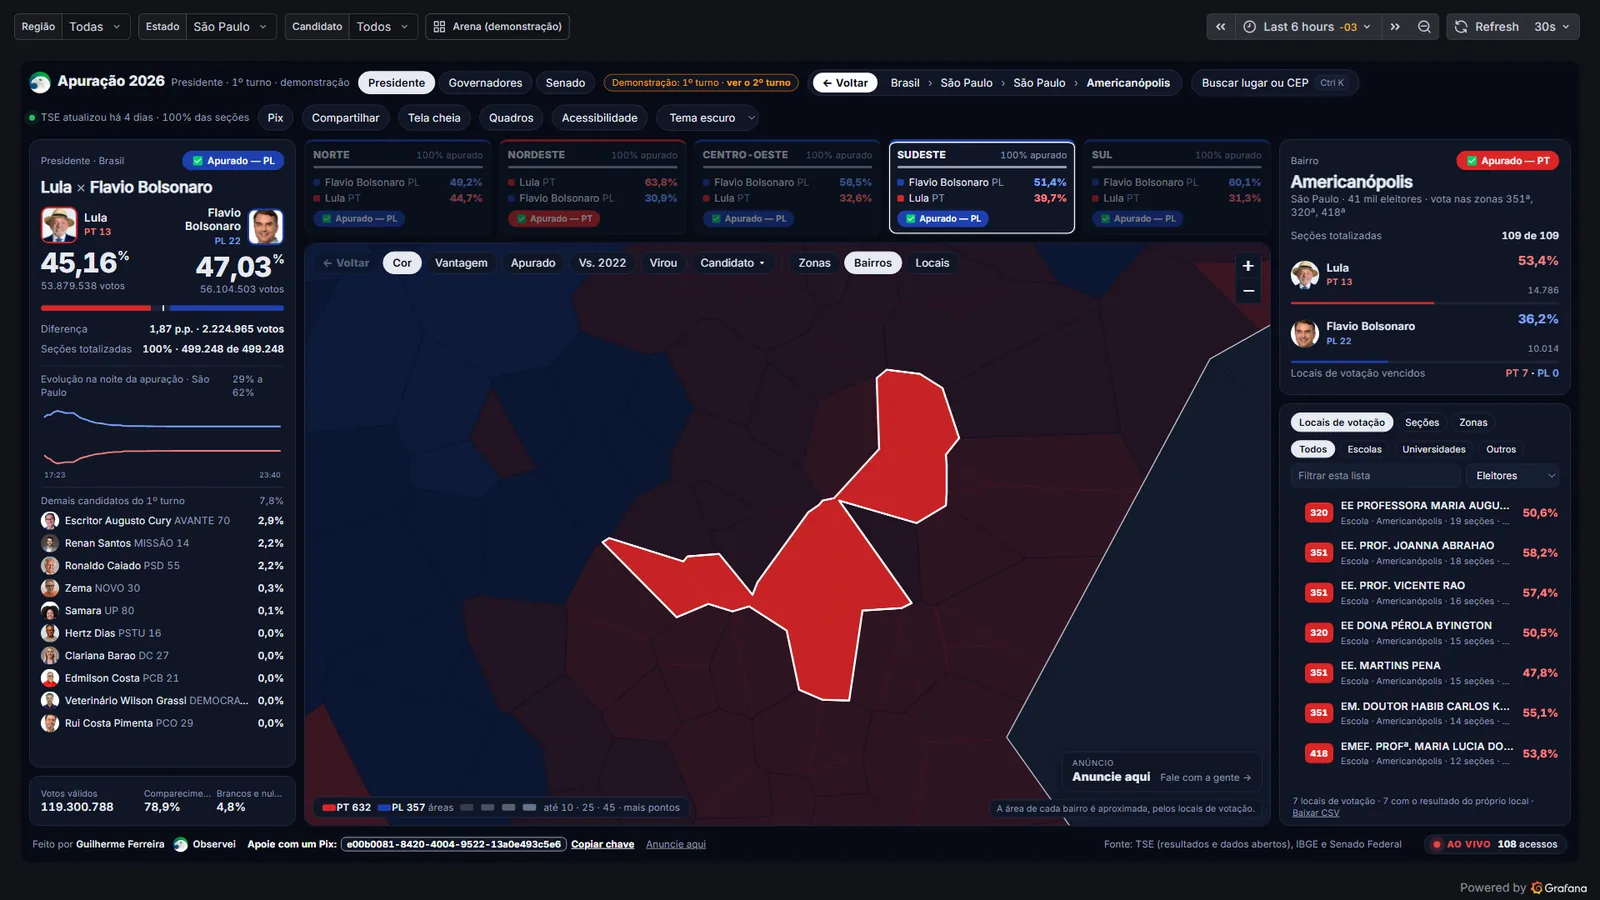Click the Apuração 2026 logo icon
1600x900 pixels.
[40, 83]
